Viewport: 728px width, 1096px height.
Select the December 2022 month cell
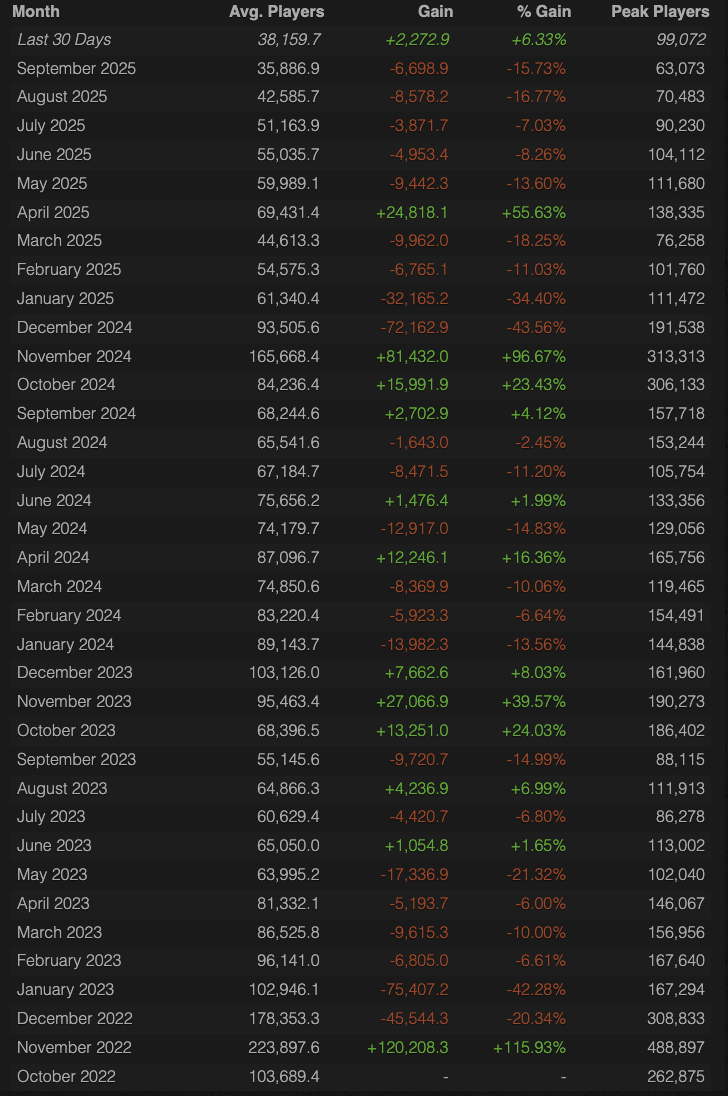click(75, 1018)
